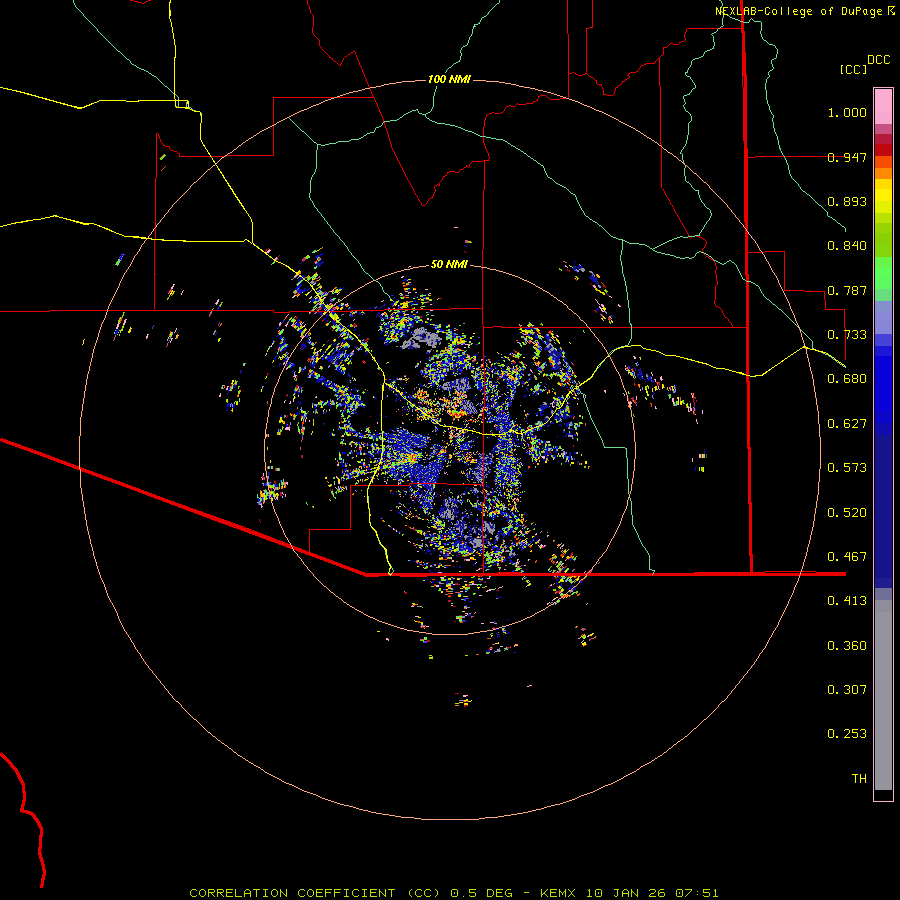900x900 pixels.
Task: Click the 0.307 scale value
Action: (x=847, y=690)
